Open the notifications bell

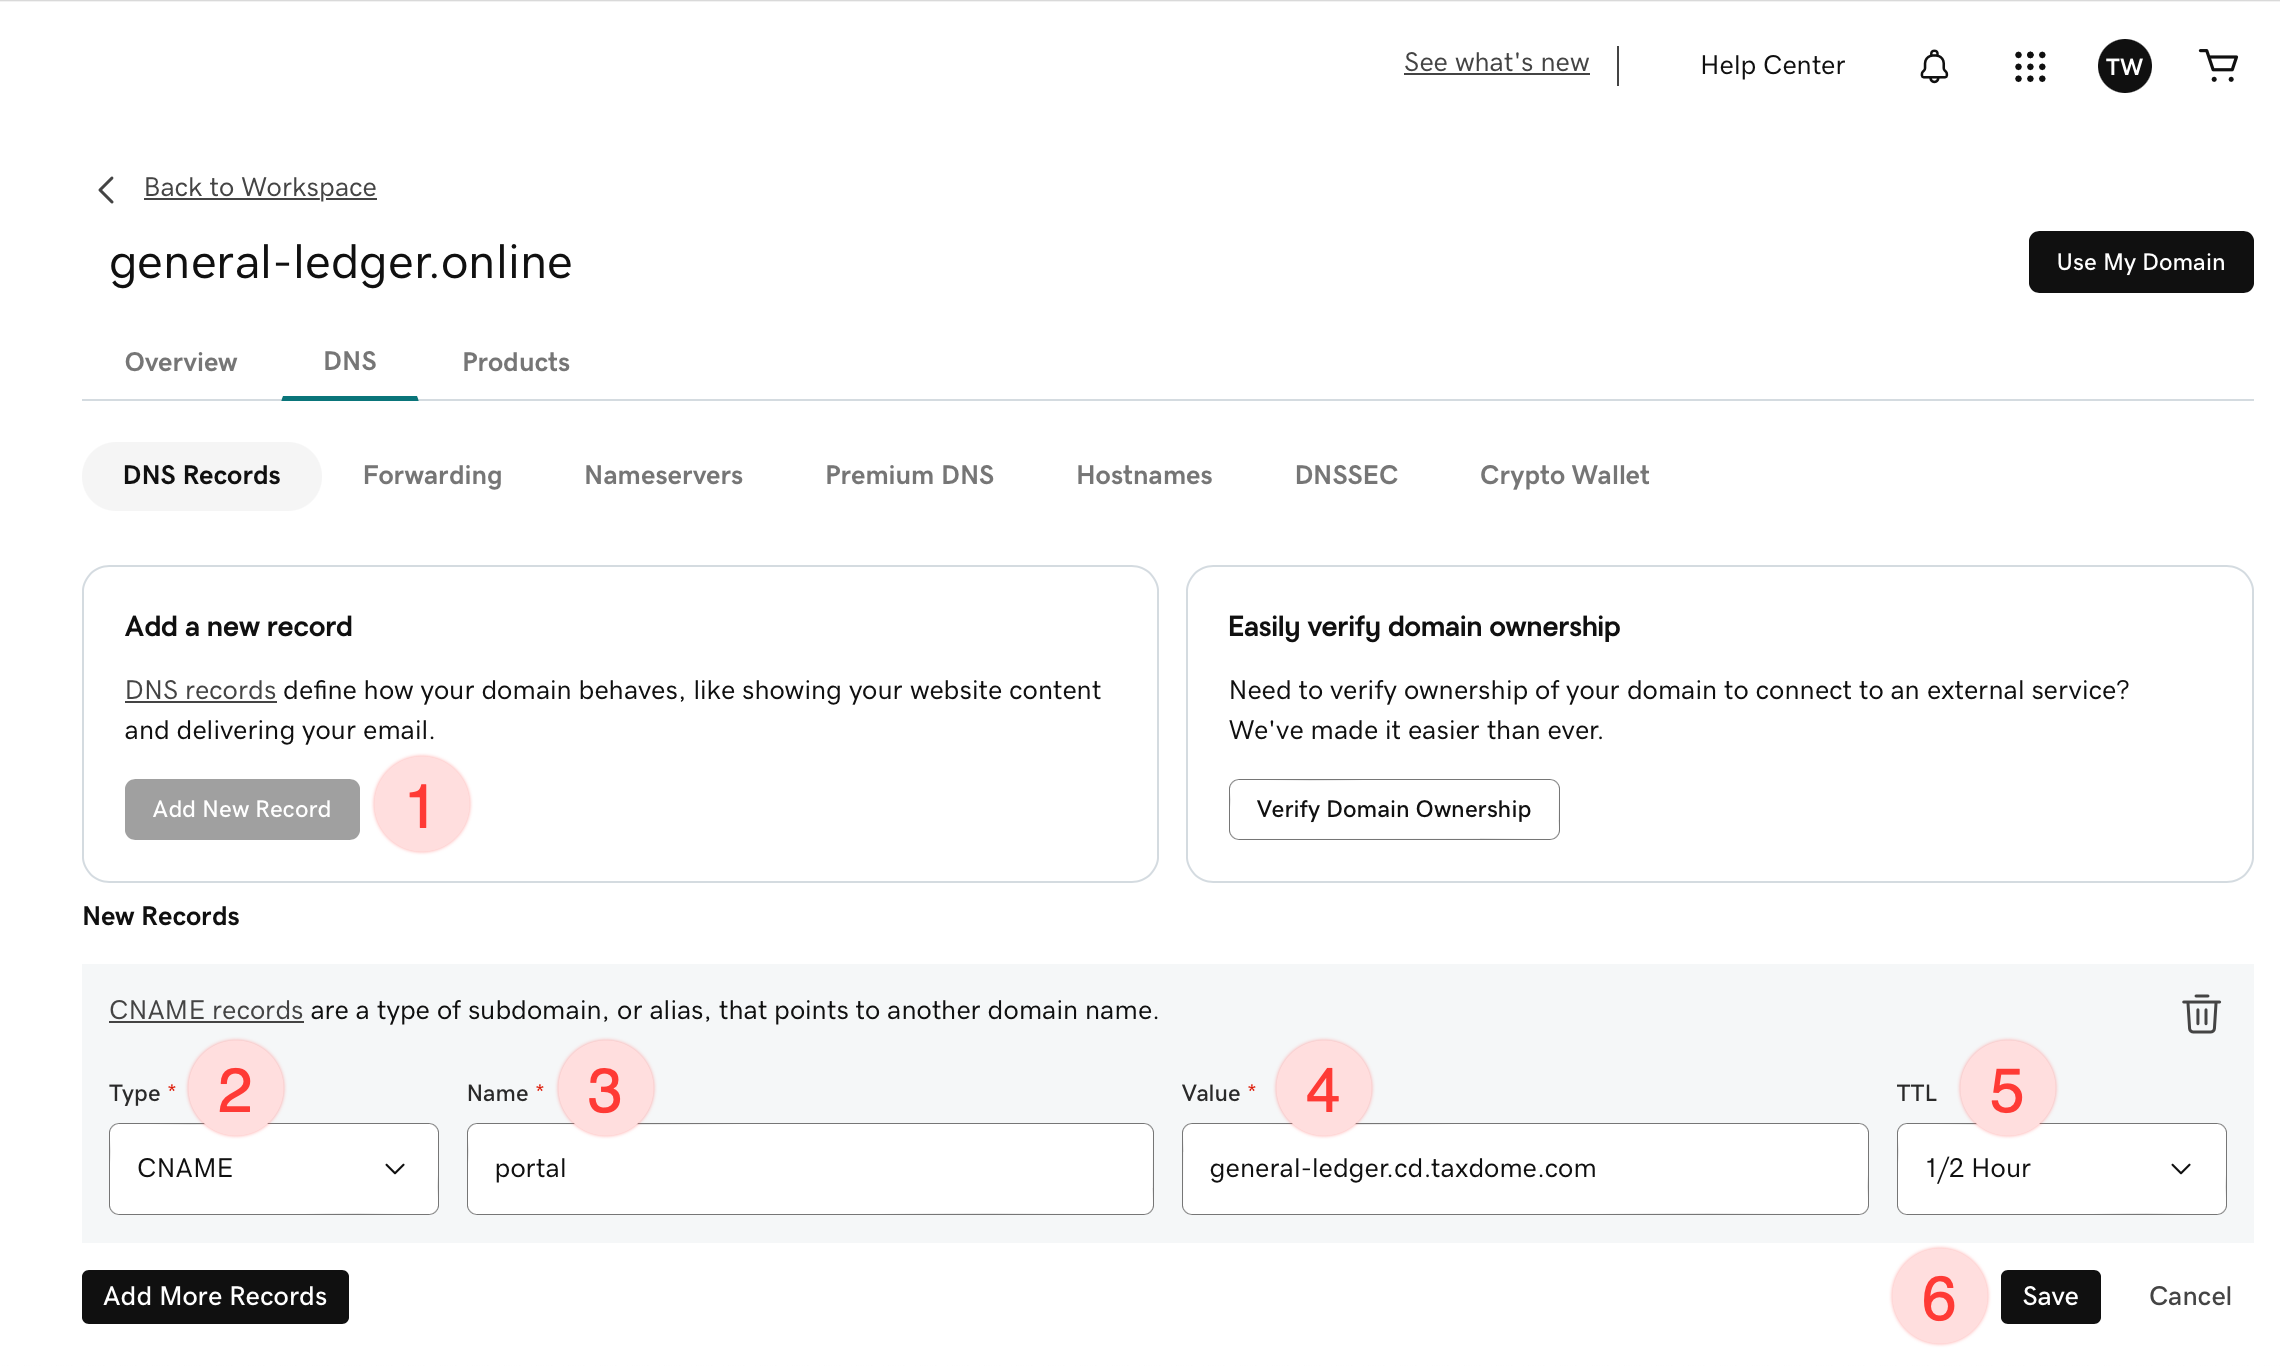coord(1934,66)
